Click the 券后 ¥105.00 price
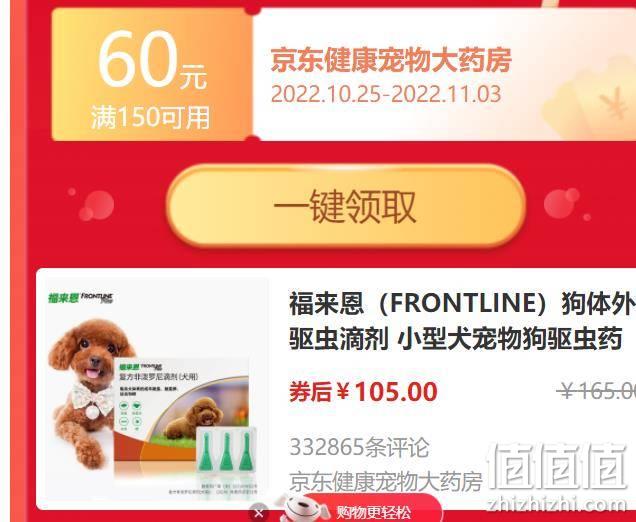The height and width of the screenshot is (522, 636). [363, 391]
